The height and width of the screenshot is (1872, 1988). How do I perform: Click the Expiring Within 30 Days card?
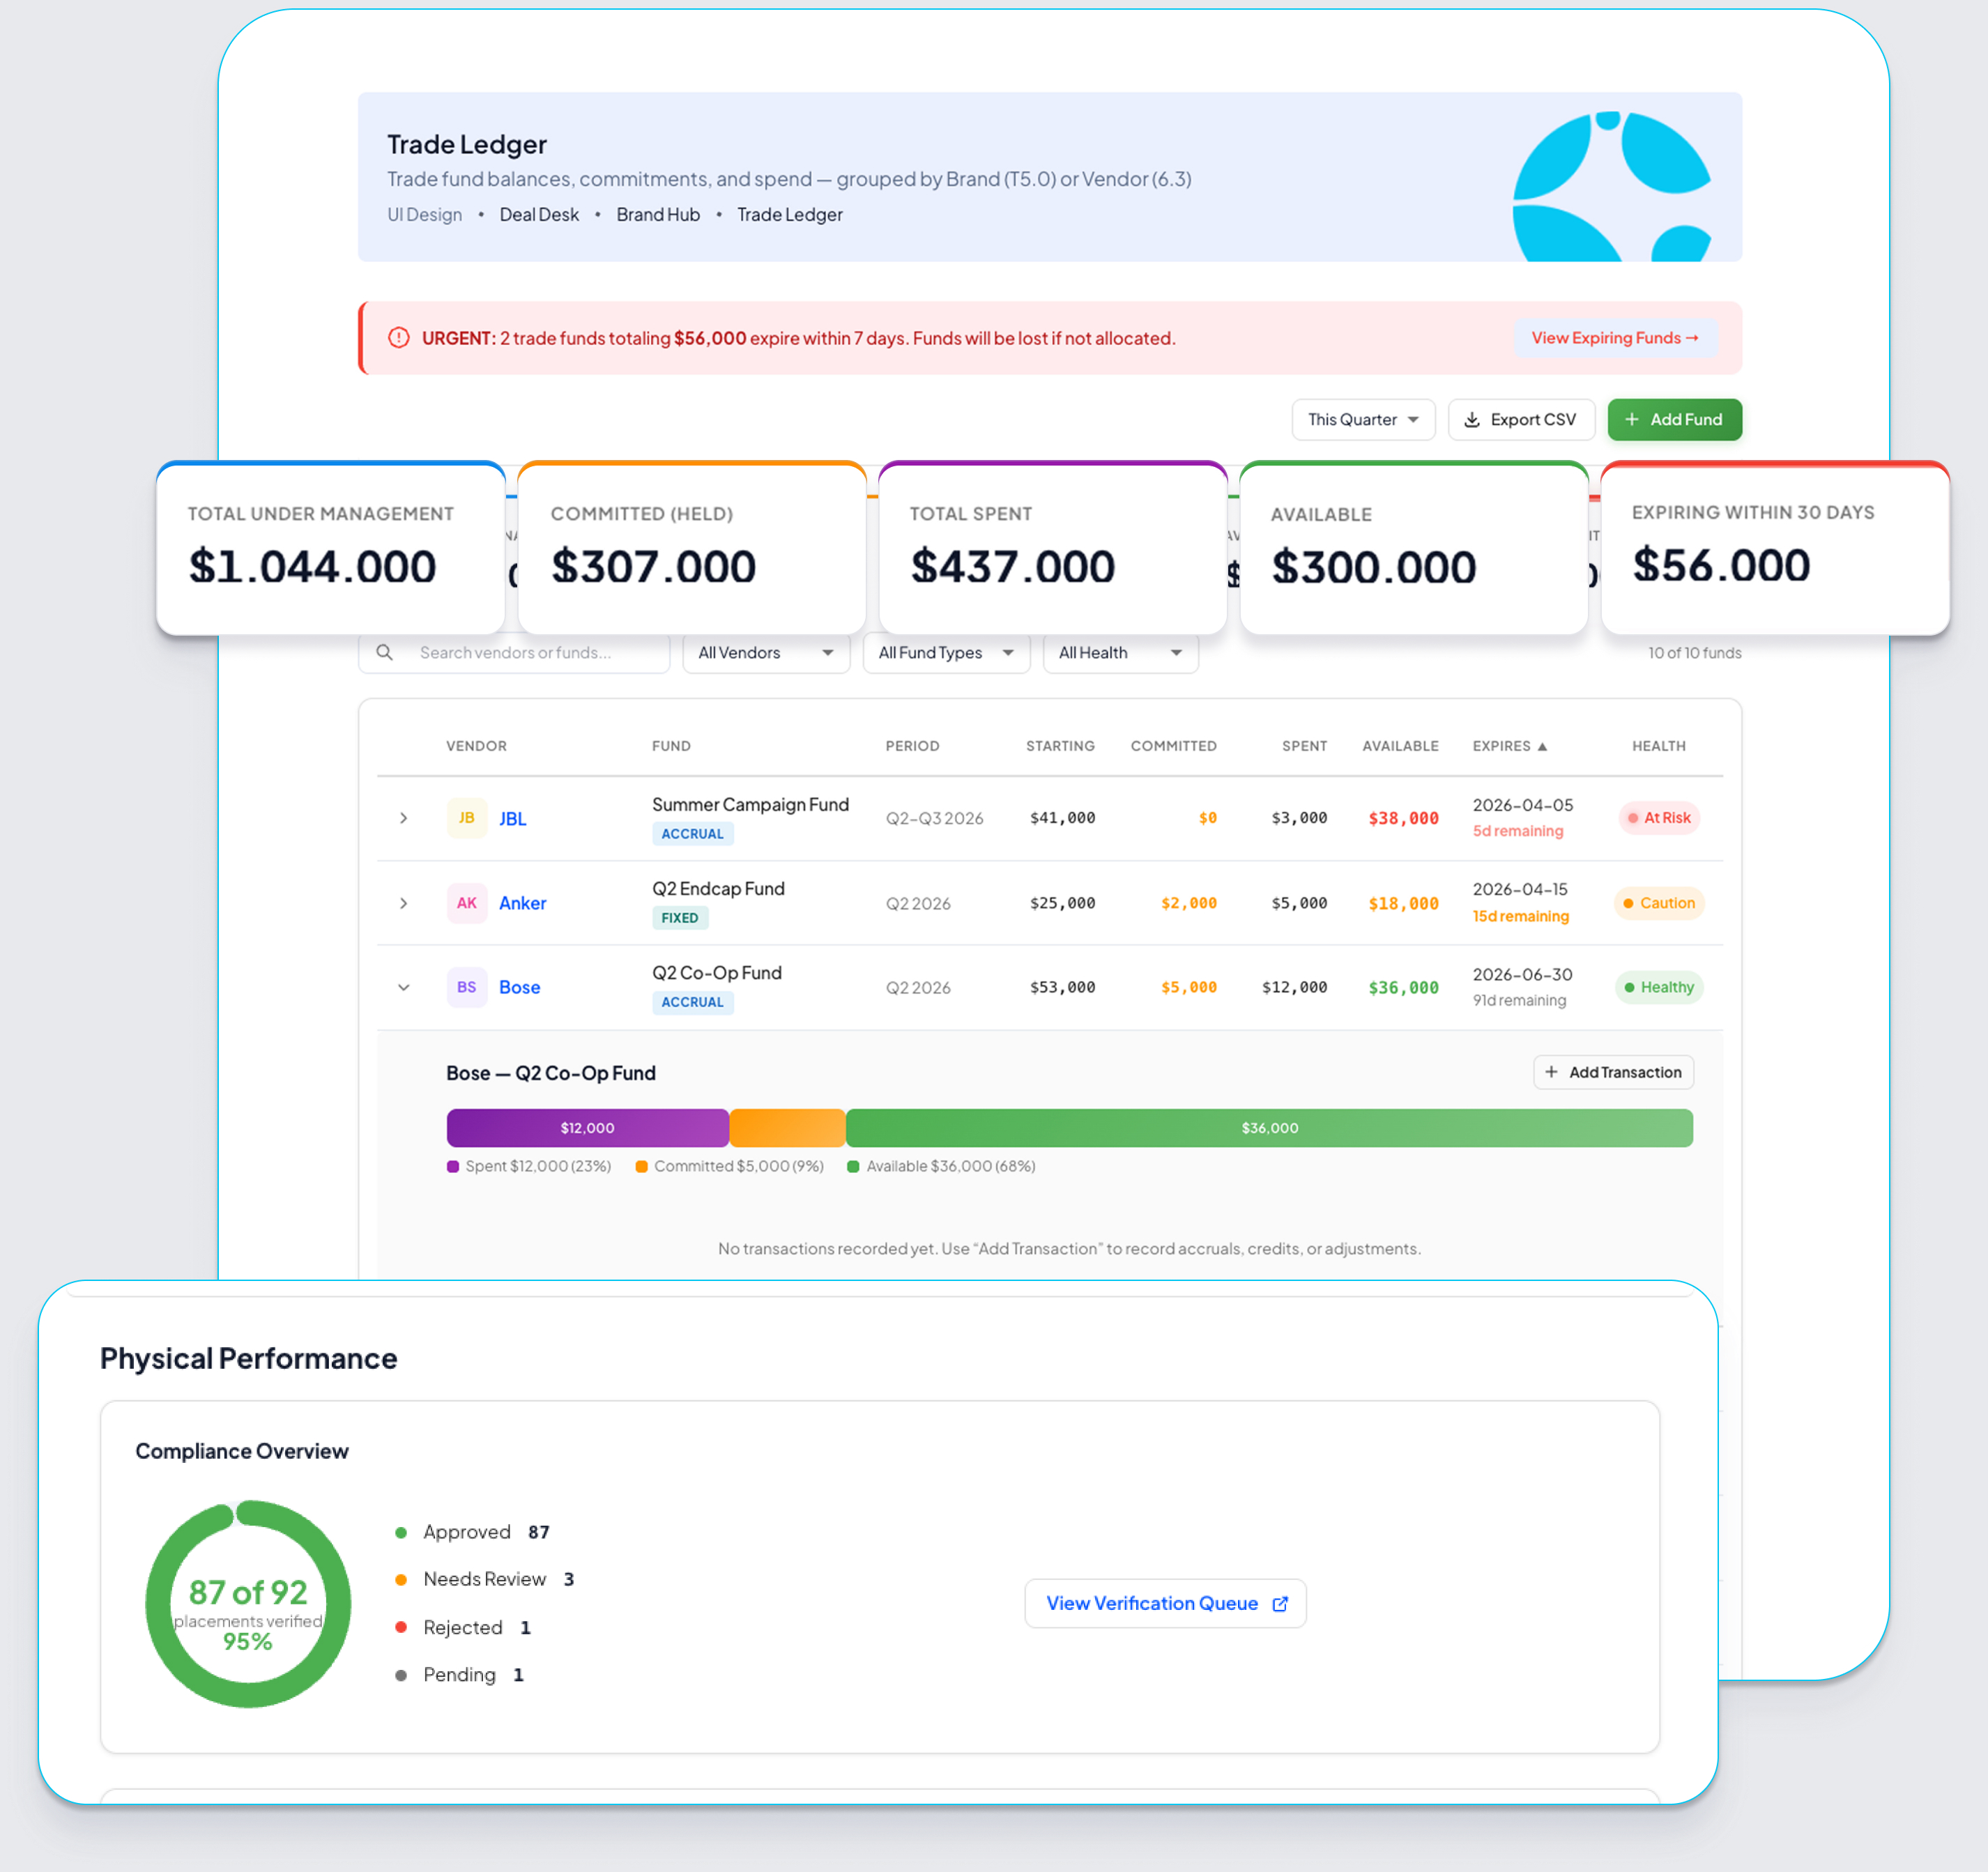pyautogui.click(x=1776, y=549)
